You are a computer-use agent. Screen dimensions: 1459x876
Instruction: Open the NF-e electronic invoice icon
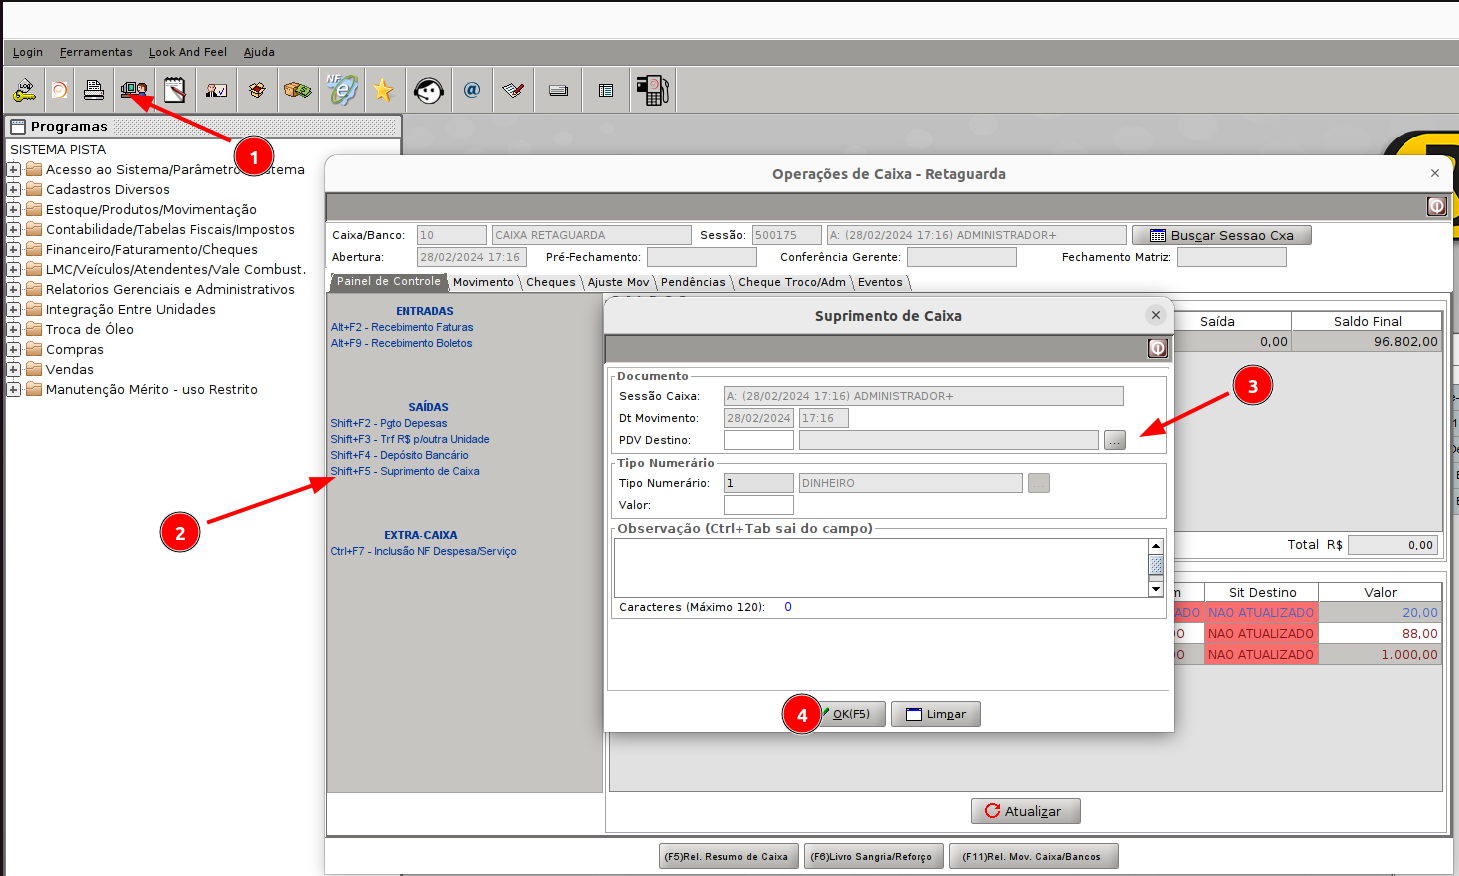pos(341,90)
